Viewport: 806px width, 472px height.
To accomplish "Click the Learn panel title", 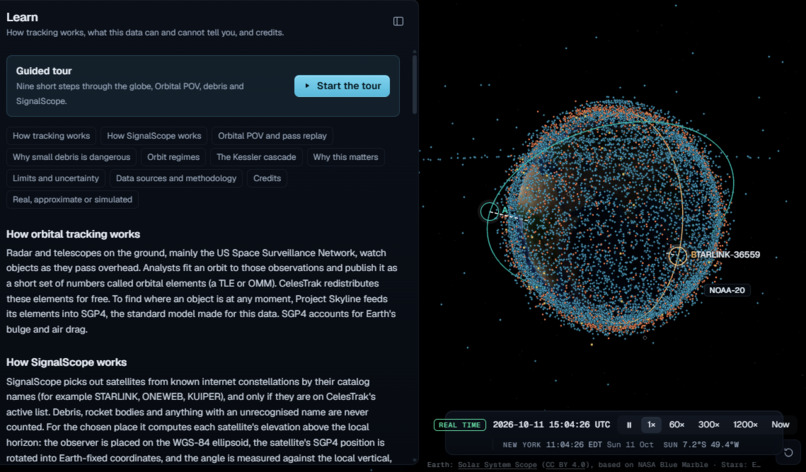I will click(x=22, y=17).
